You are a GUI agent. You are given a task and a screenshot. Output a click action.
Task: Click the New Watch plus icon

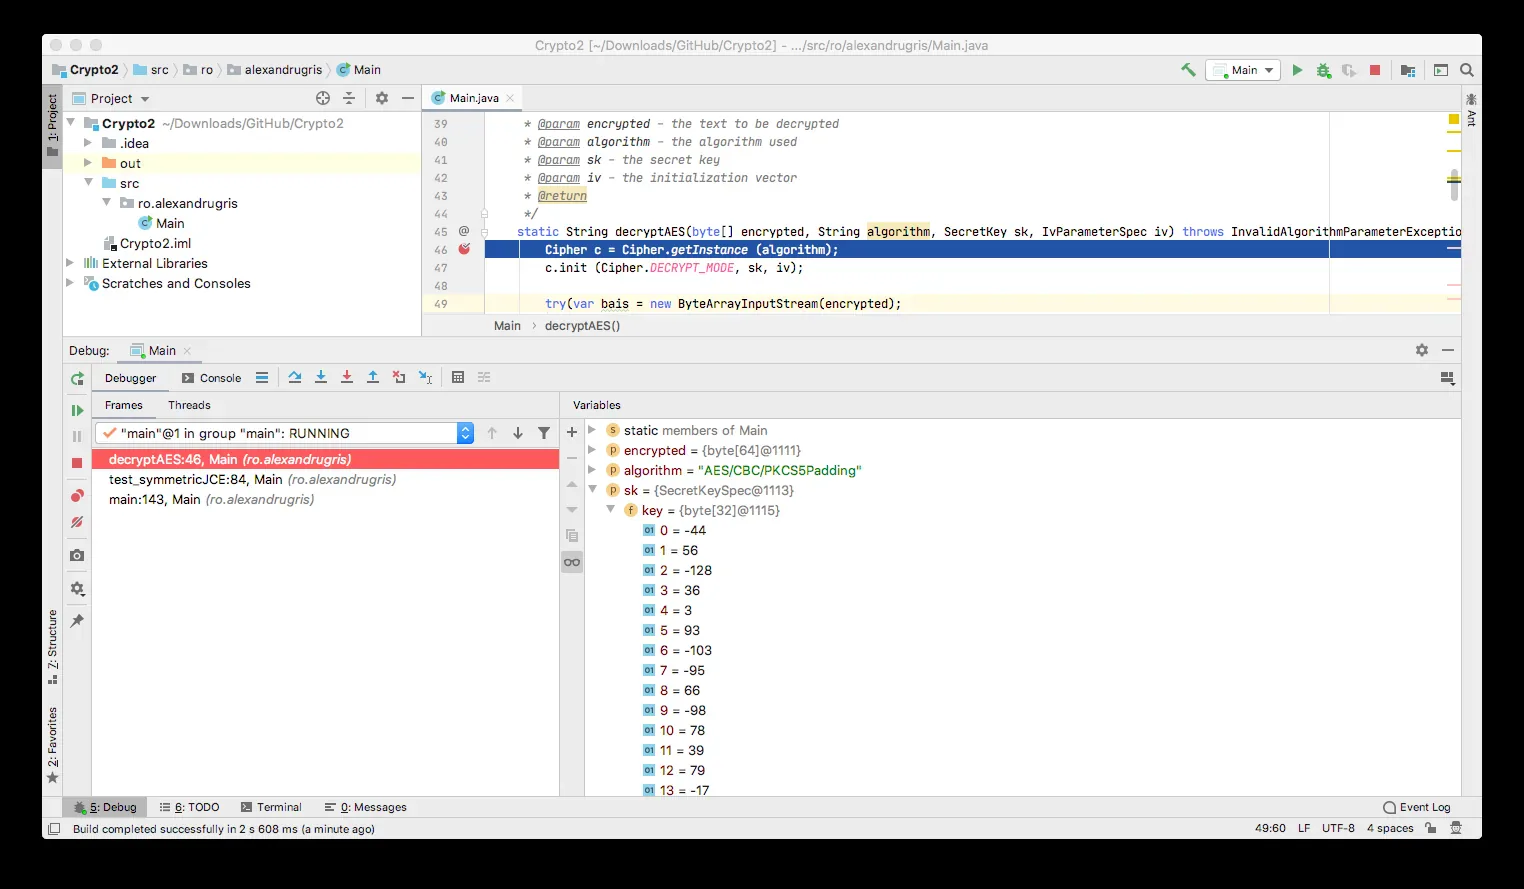(572, 432)
